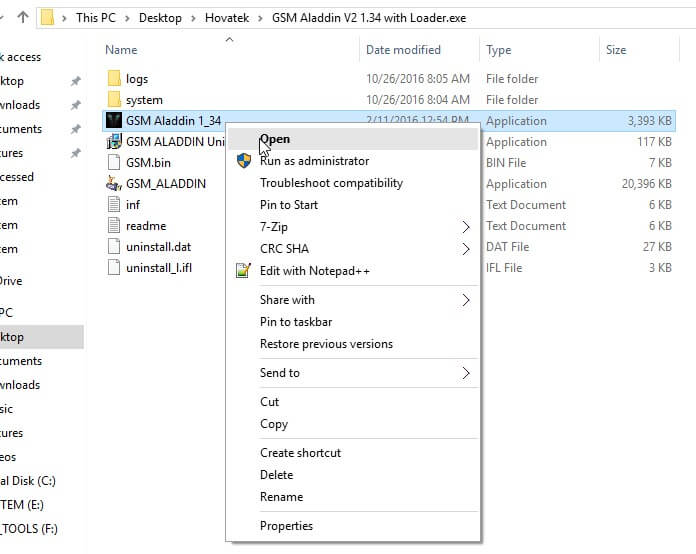
Task: Select the uninstall.dat file name
Action: click(158, 247)
